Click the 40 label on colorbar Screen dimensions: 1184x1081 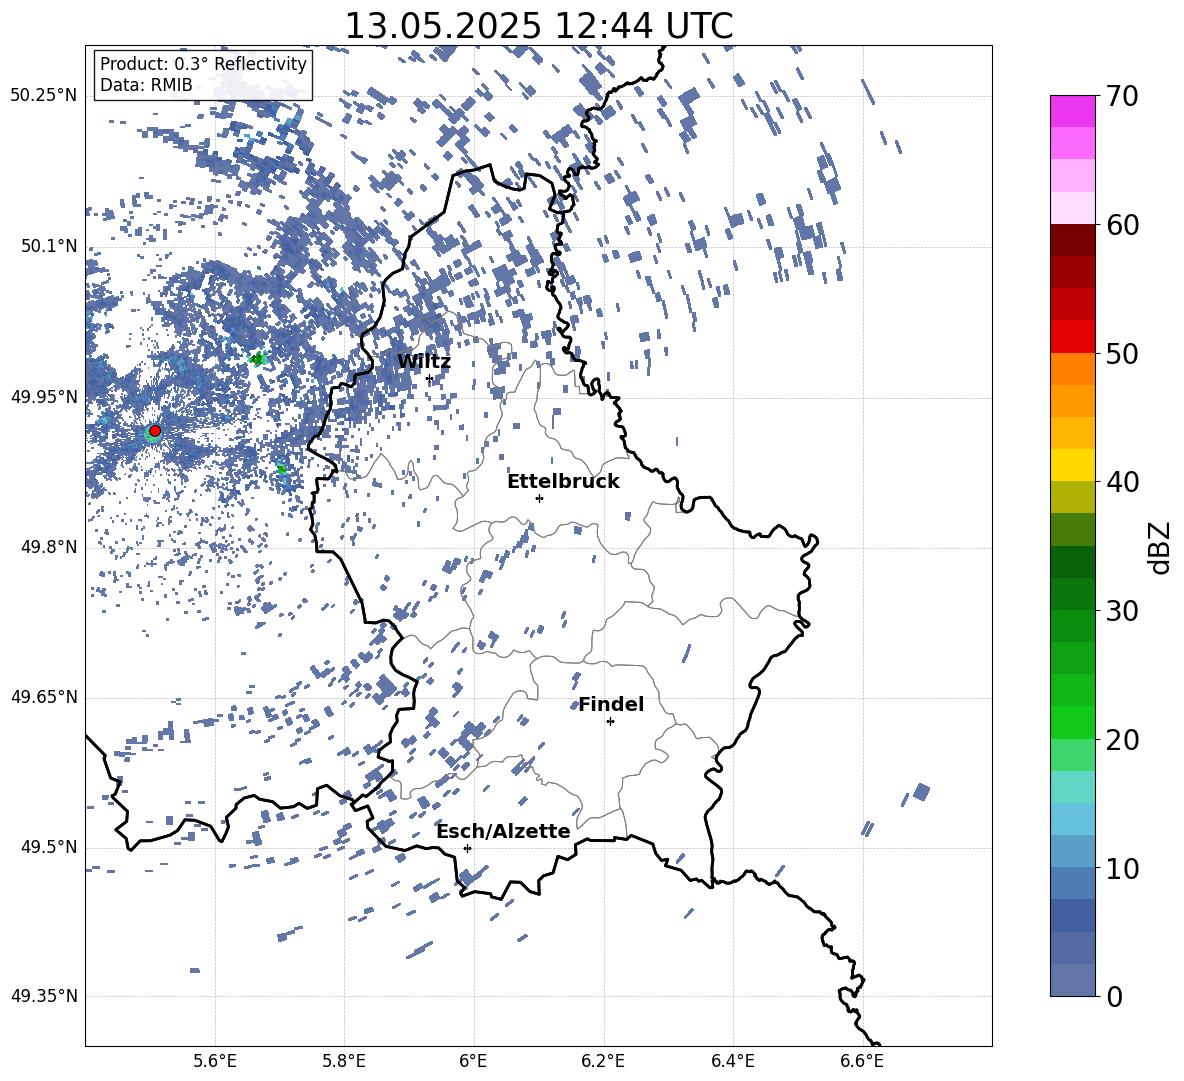1122,482
